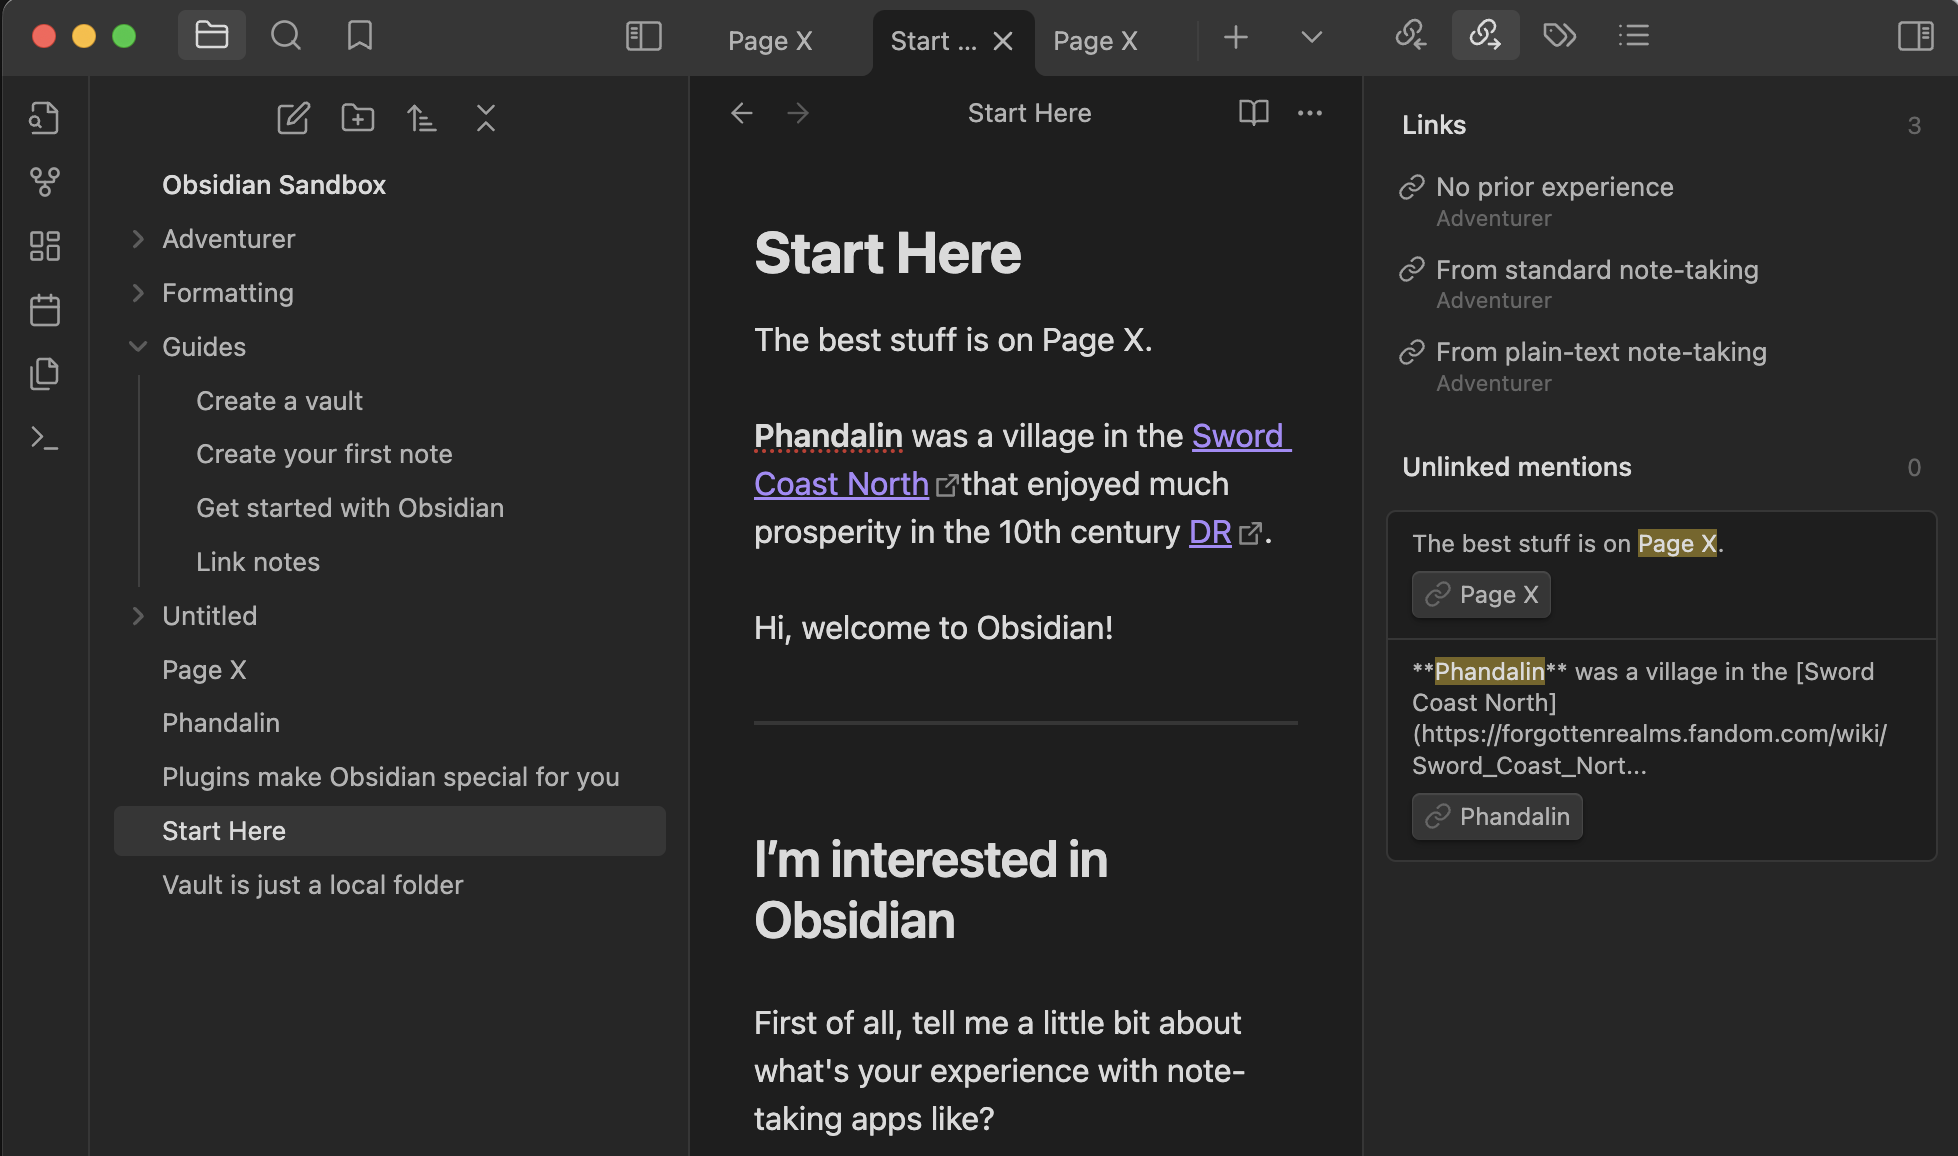Image resolution: width=1958 pixels, height=1156 pixels.
Task: Click the Hi, welcome to Obsidian! line
Action: (933, 628)
